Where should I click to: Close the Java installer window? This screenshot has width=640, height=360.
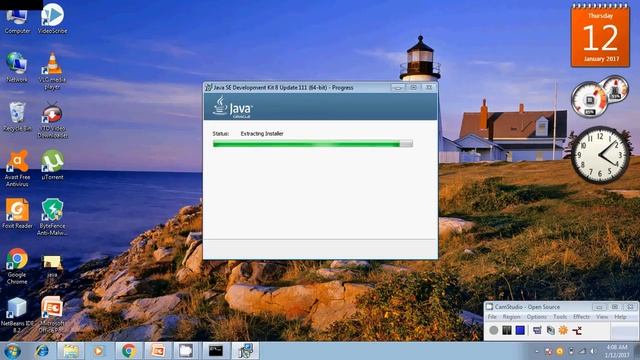(x=429, y=87)
